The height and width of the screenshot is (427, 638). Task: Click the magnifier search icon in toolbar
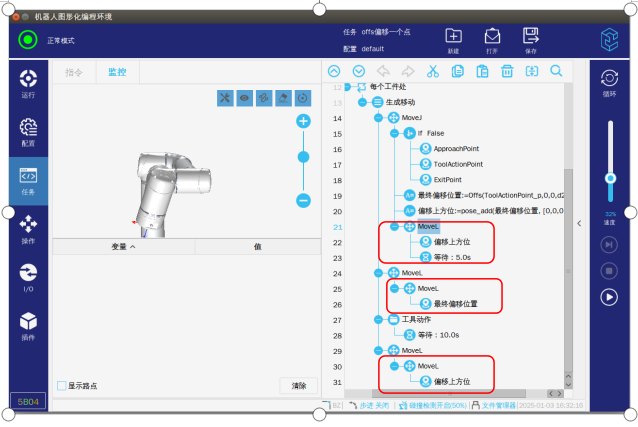pos(556,71)
